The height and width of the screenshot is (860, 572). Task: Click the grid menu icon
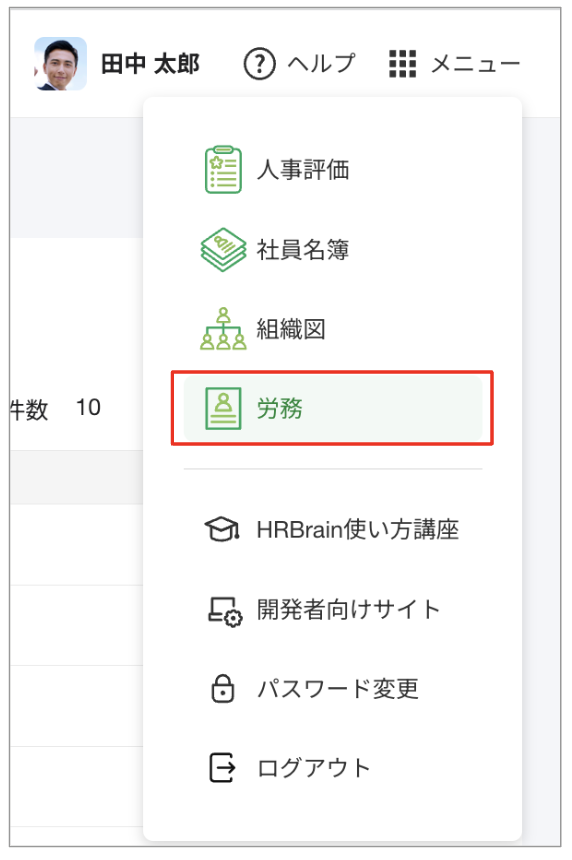pos(403,64)
